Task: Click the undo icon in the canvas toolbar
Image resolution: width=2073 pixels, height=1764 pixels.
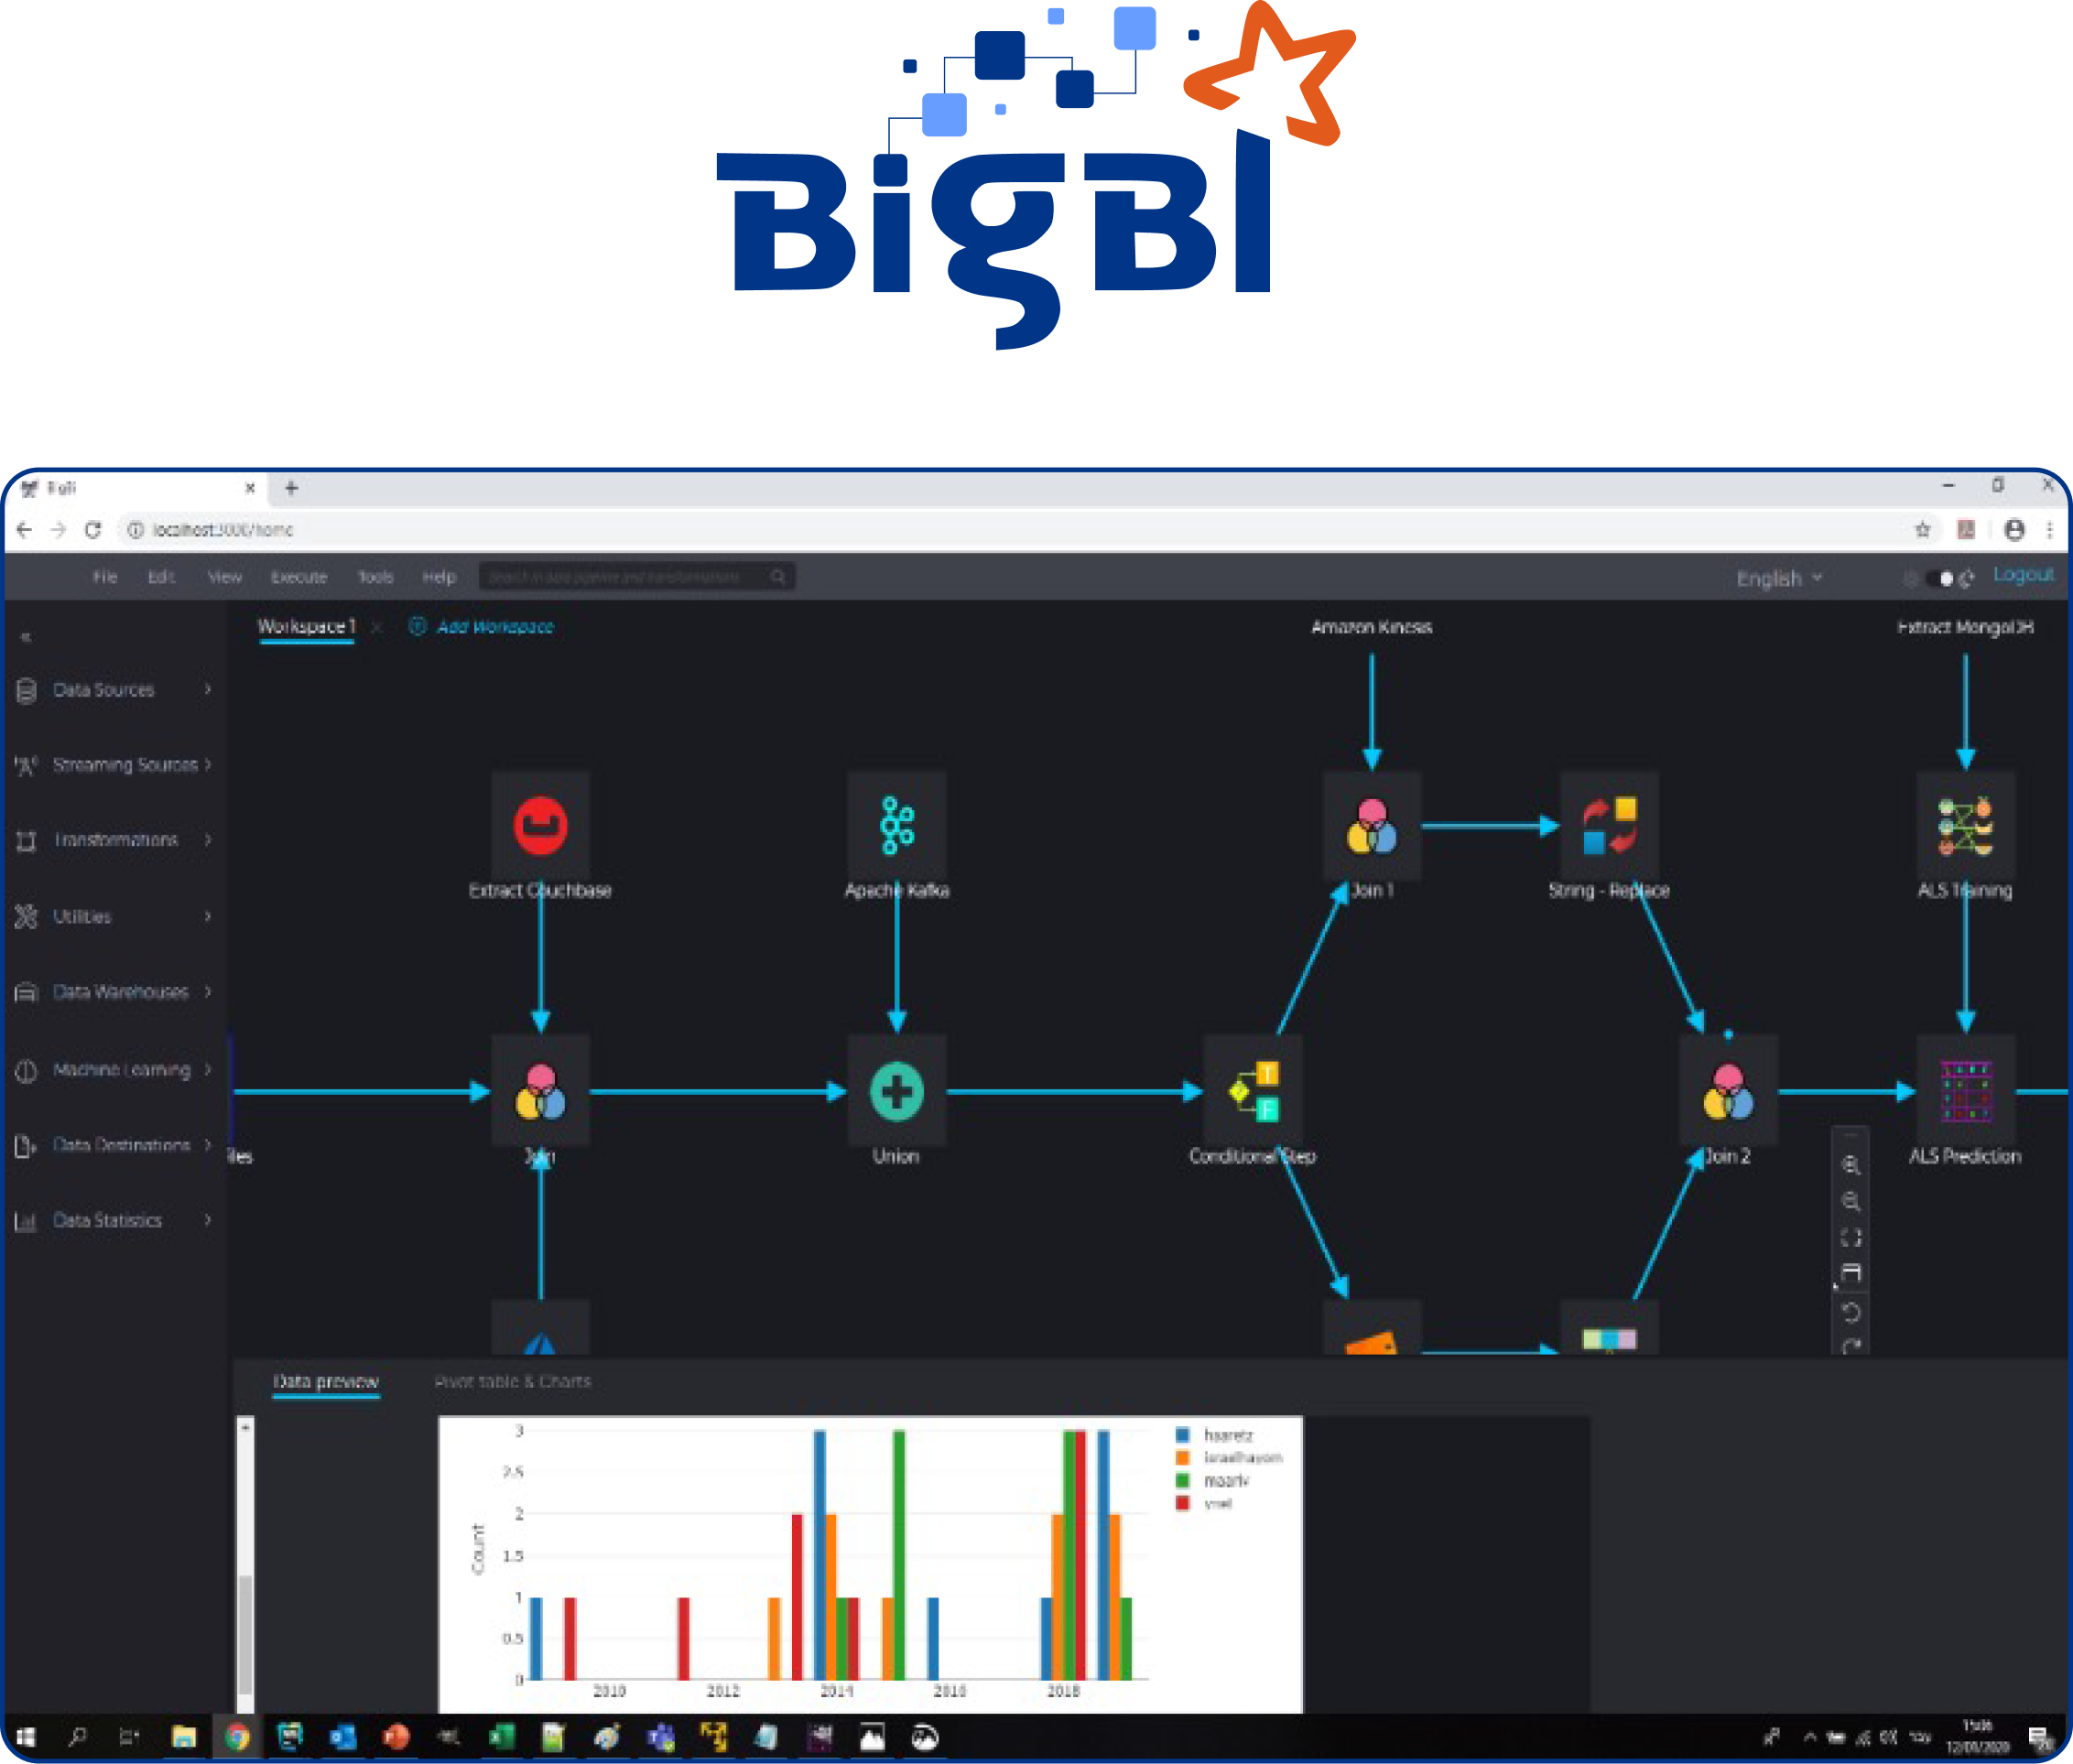Action: click(x=1851, y=1310)
